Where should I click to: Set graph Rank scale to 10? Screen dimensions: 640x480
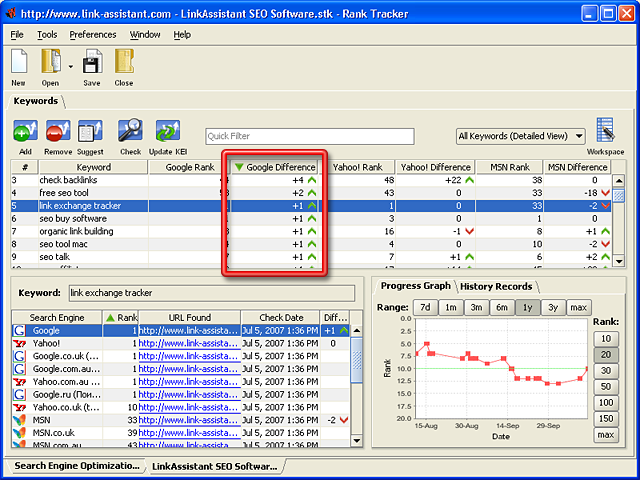(606, 339)
